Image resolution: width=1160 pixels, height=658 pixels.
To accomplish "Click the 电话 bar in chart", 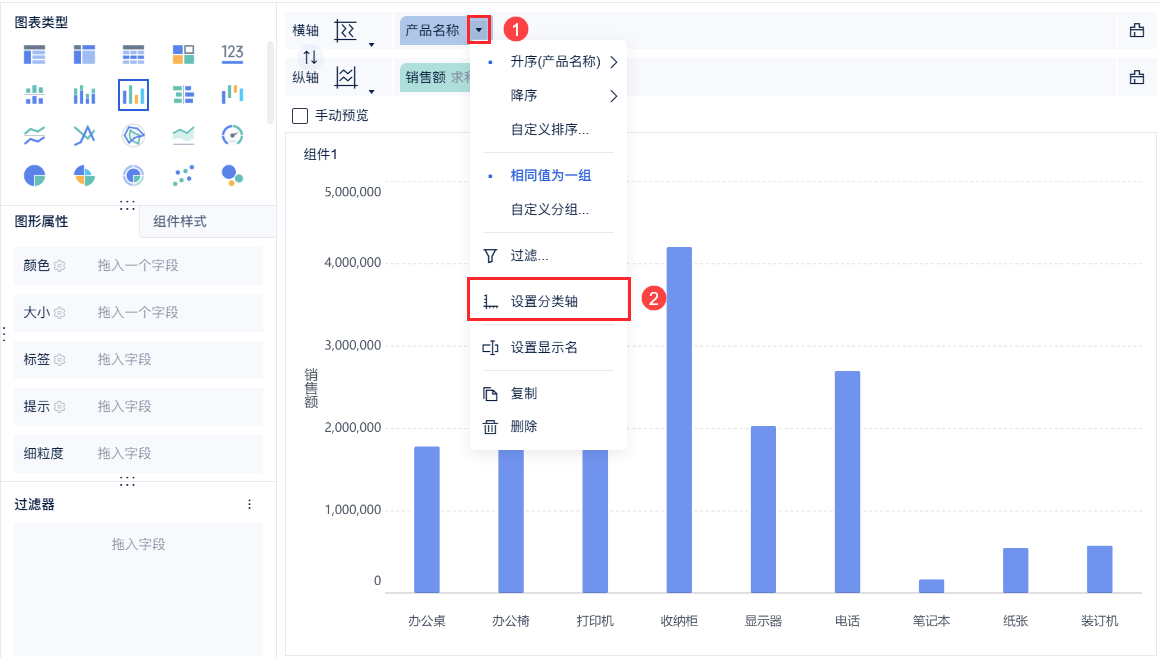I will point(847,482).
